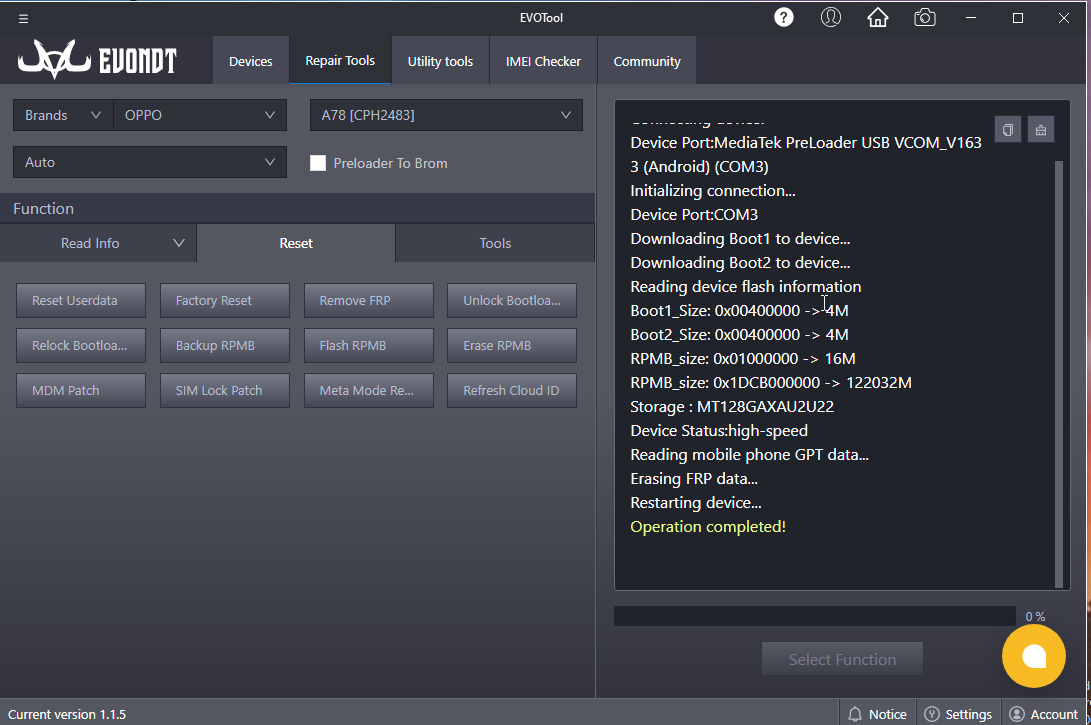Click the Restarting device... log line
This screenshot has width=1091, height=725.
point(696,502)
